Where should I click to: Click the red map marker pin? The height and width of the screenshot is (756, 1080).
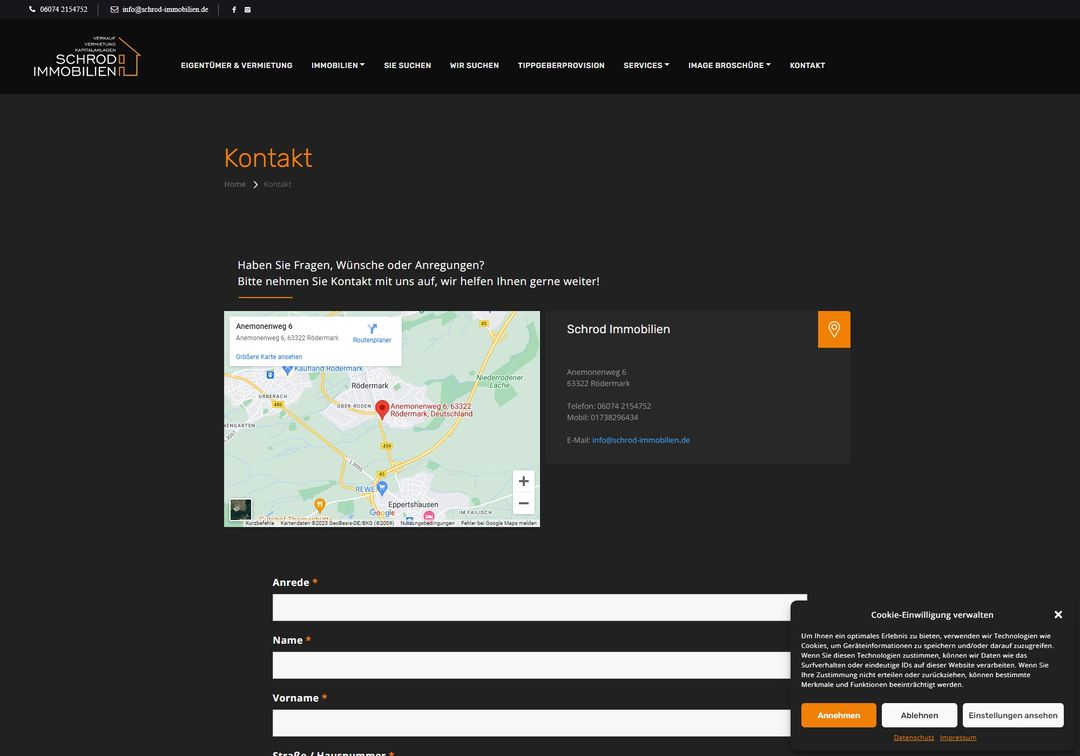(x=381, y=408)
